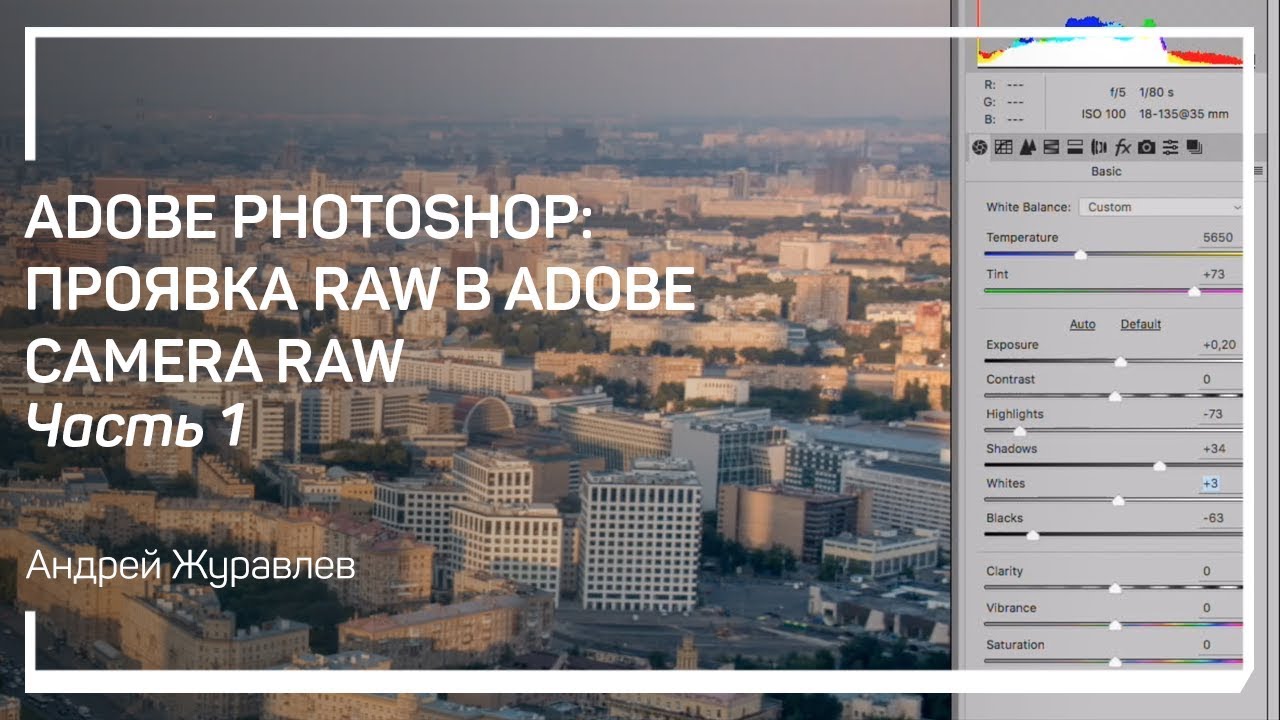Click the Vibrance slider handle

pos(1115,626)
